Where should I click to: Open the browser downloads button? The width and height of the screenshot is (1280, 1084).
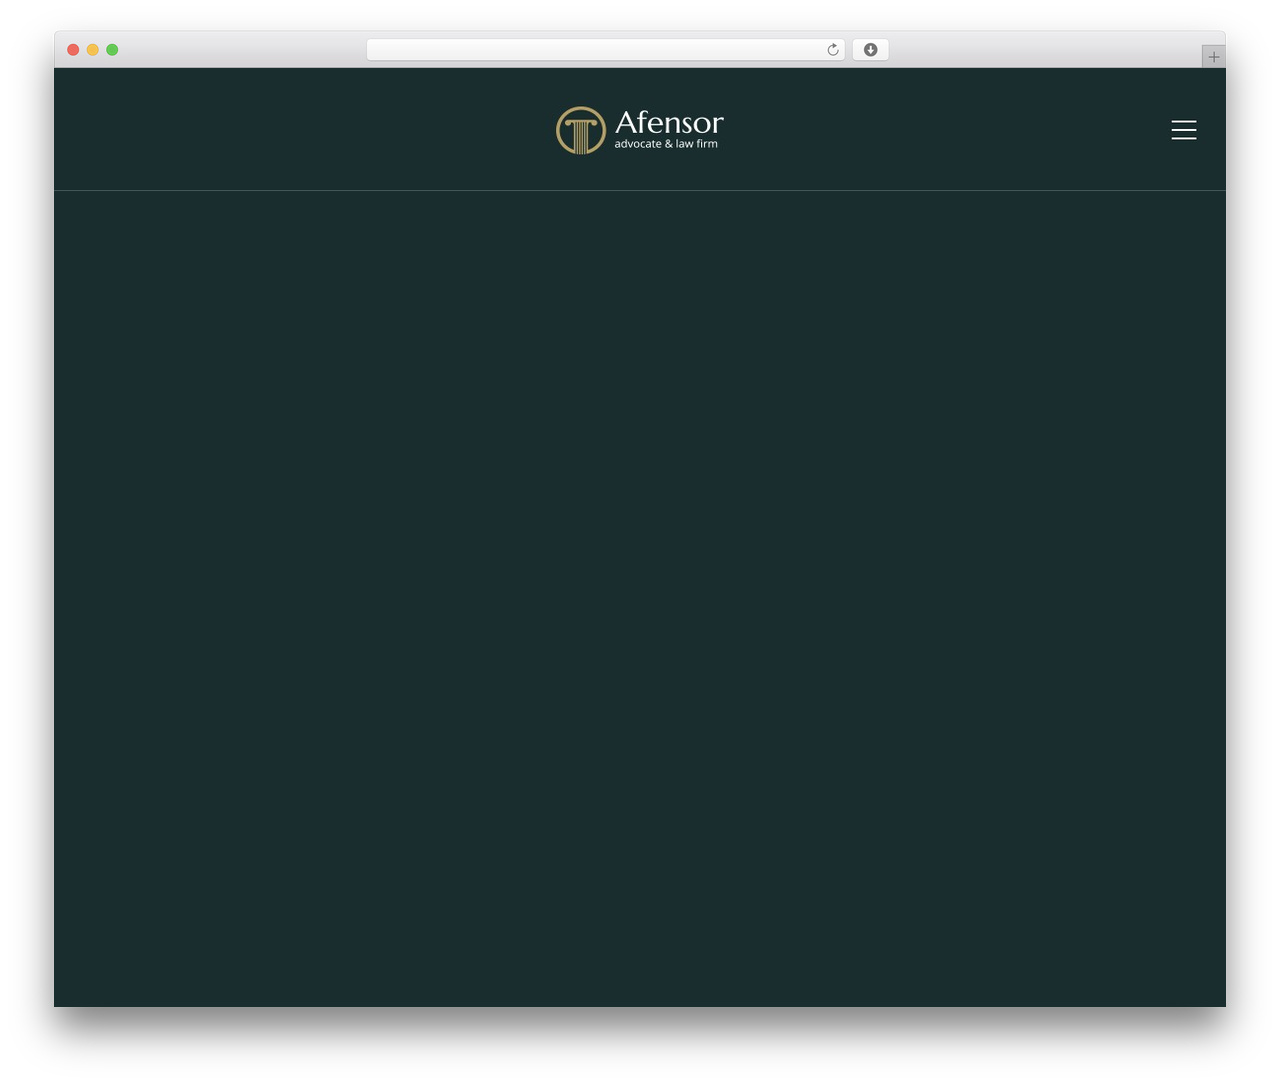[x=870, y=50]
